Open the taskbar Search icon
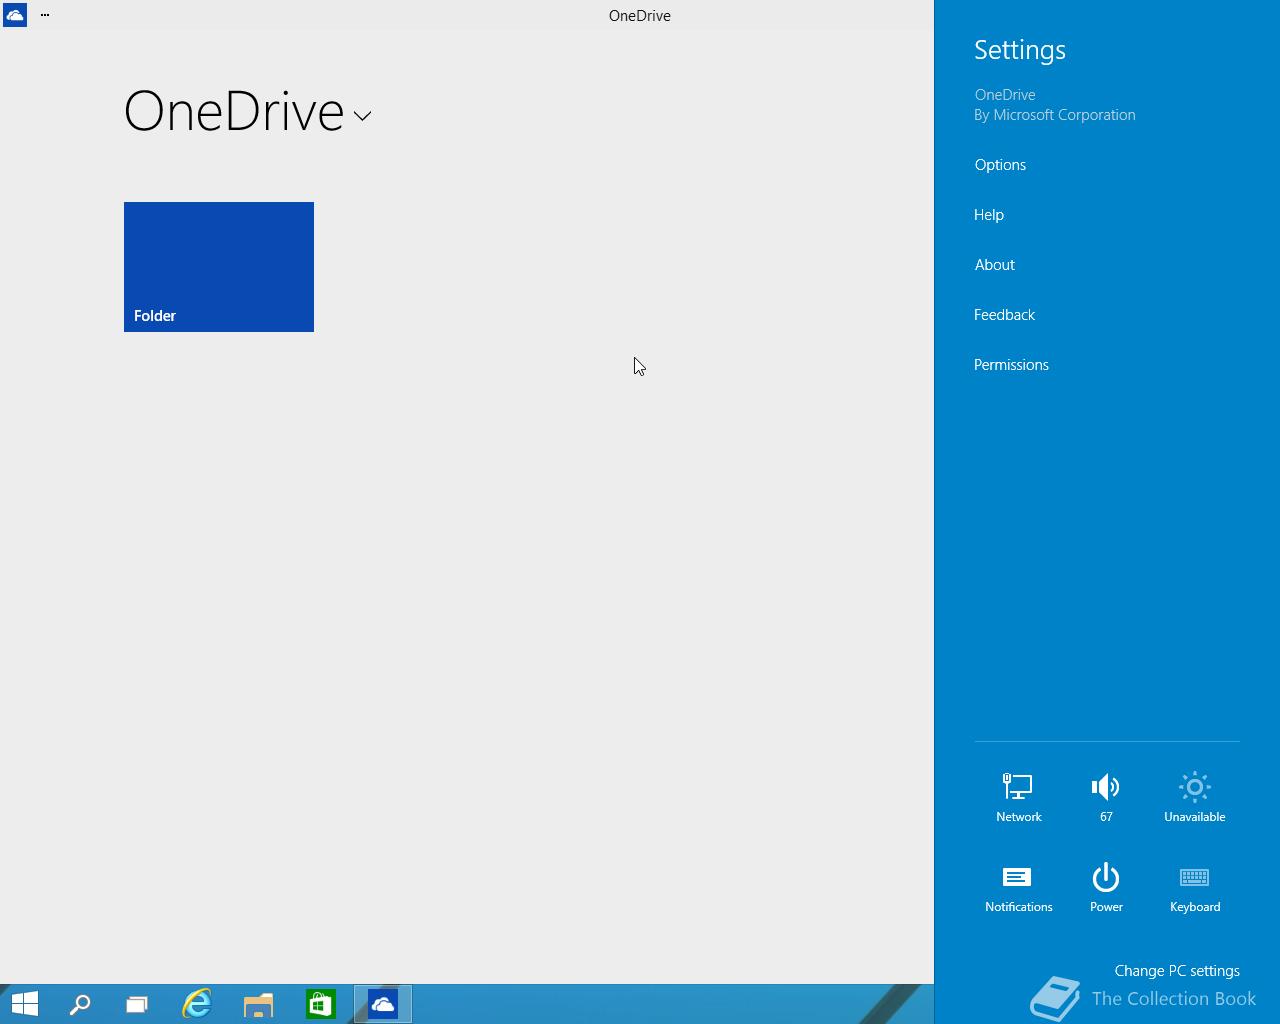Screen dimensions: 1280x1024 click(79, 1004)
